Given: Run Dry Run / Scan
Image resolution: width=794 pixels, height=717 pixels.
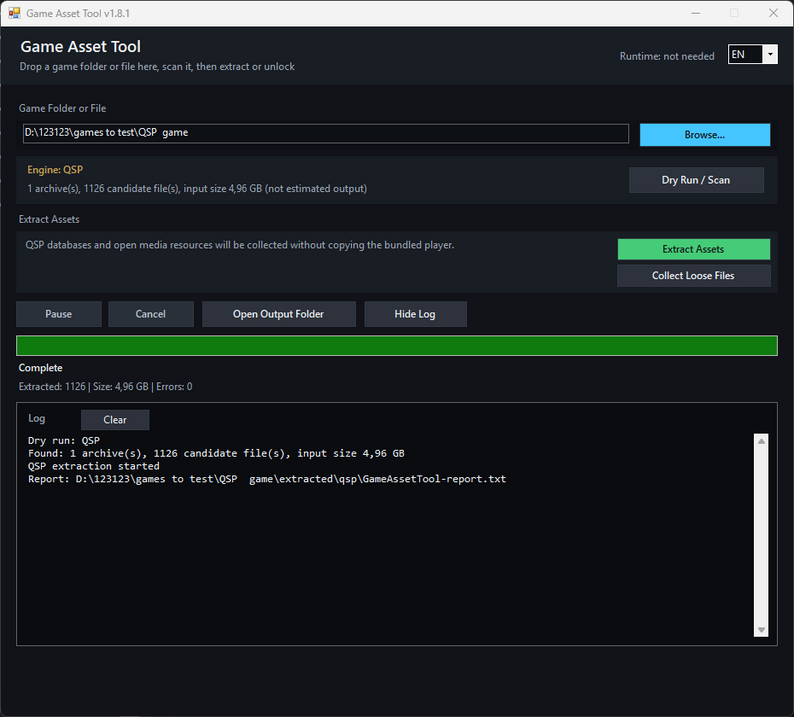Looking at the screenshot, I should 696,180.
